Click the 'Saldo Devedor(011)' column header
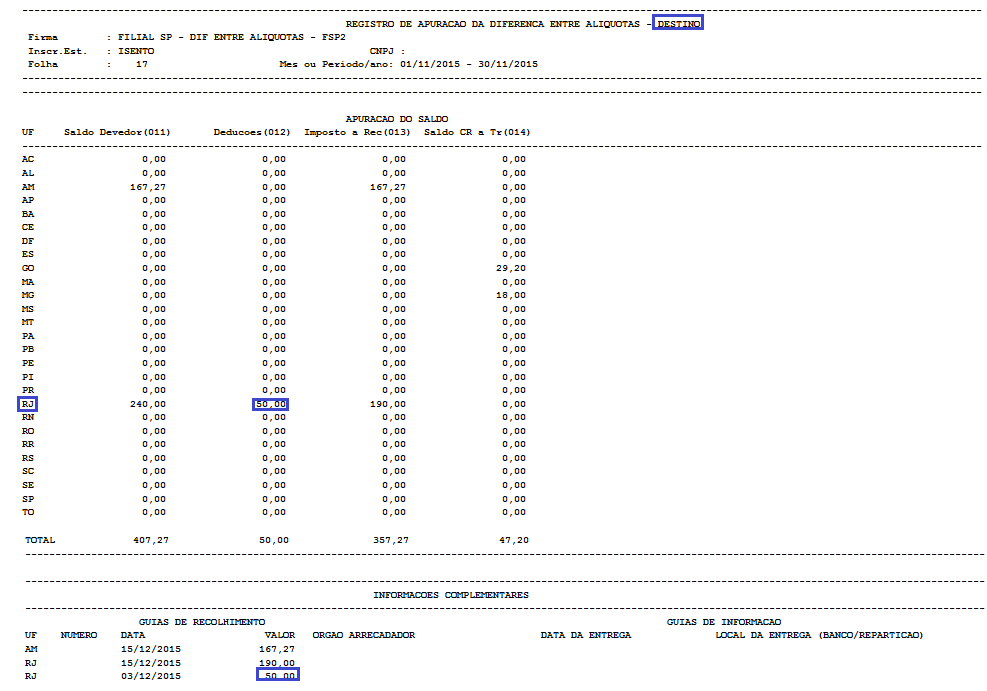This screenshot has height=691, width=987. [x=117, y=132]
